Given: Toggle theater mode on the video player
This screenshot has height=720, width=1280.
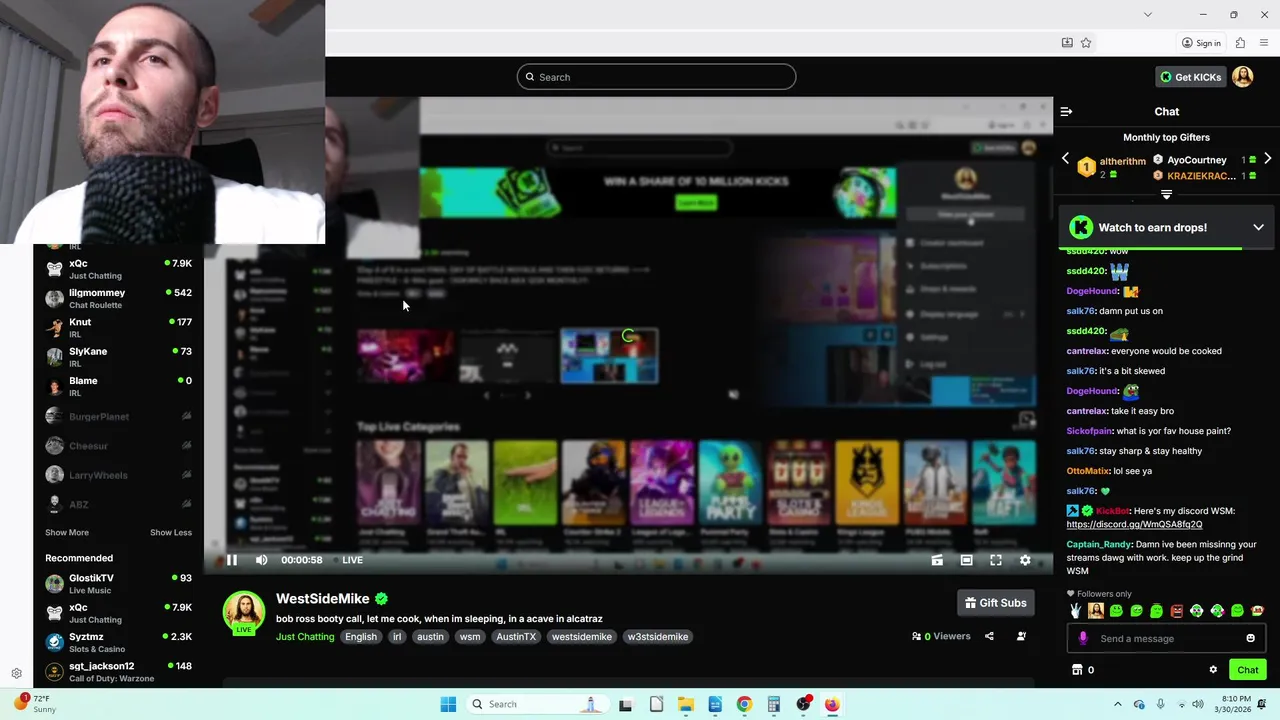Looking at the screenshot, I should [966, 560].
